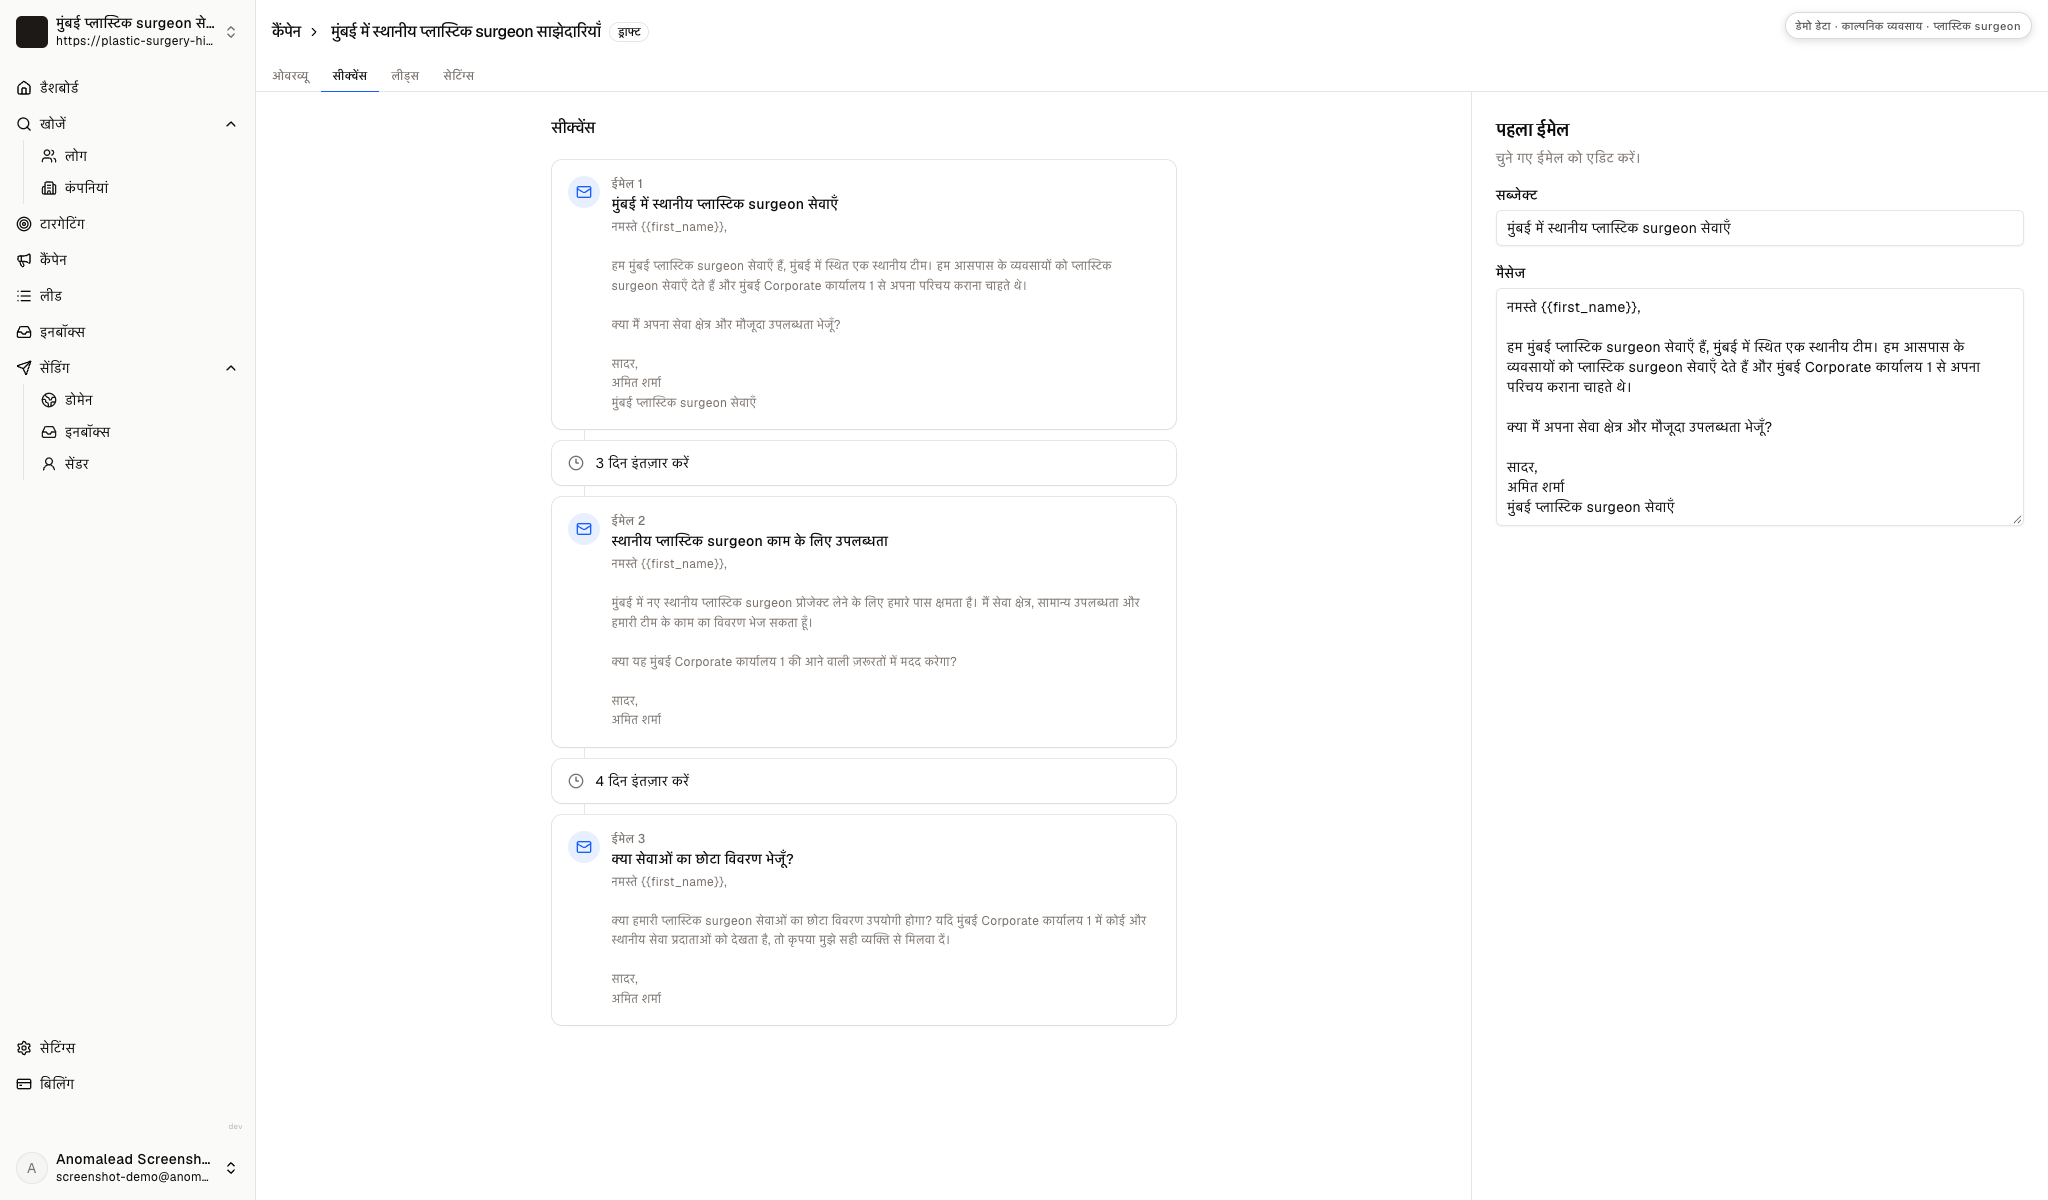This screenshot has width=2048, height=1200.
Task: Select the mail icon on ईमेल 2 card
Action: coord(584,529)
